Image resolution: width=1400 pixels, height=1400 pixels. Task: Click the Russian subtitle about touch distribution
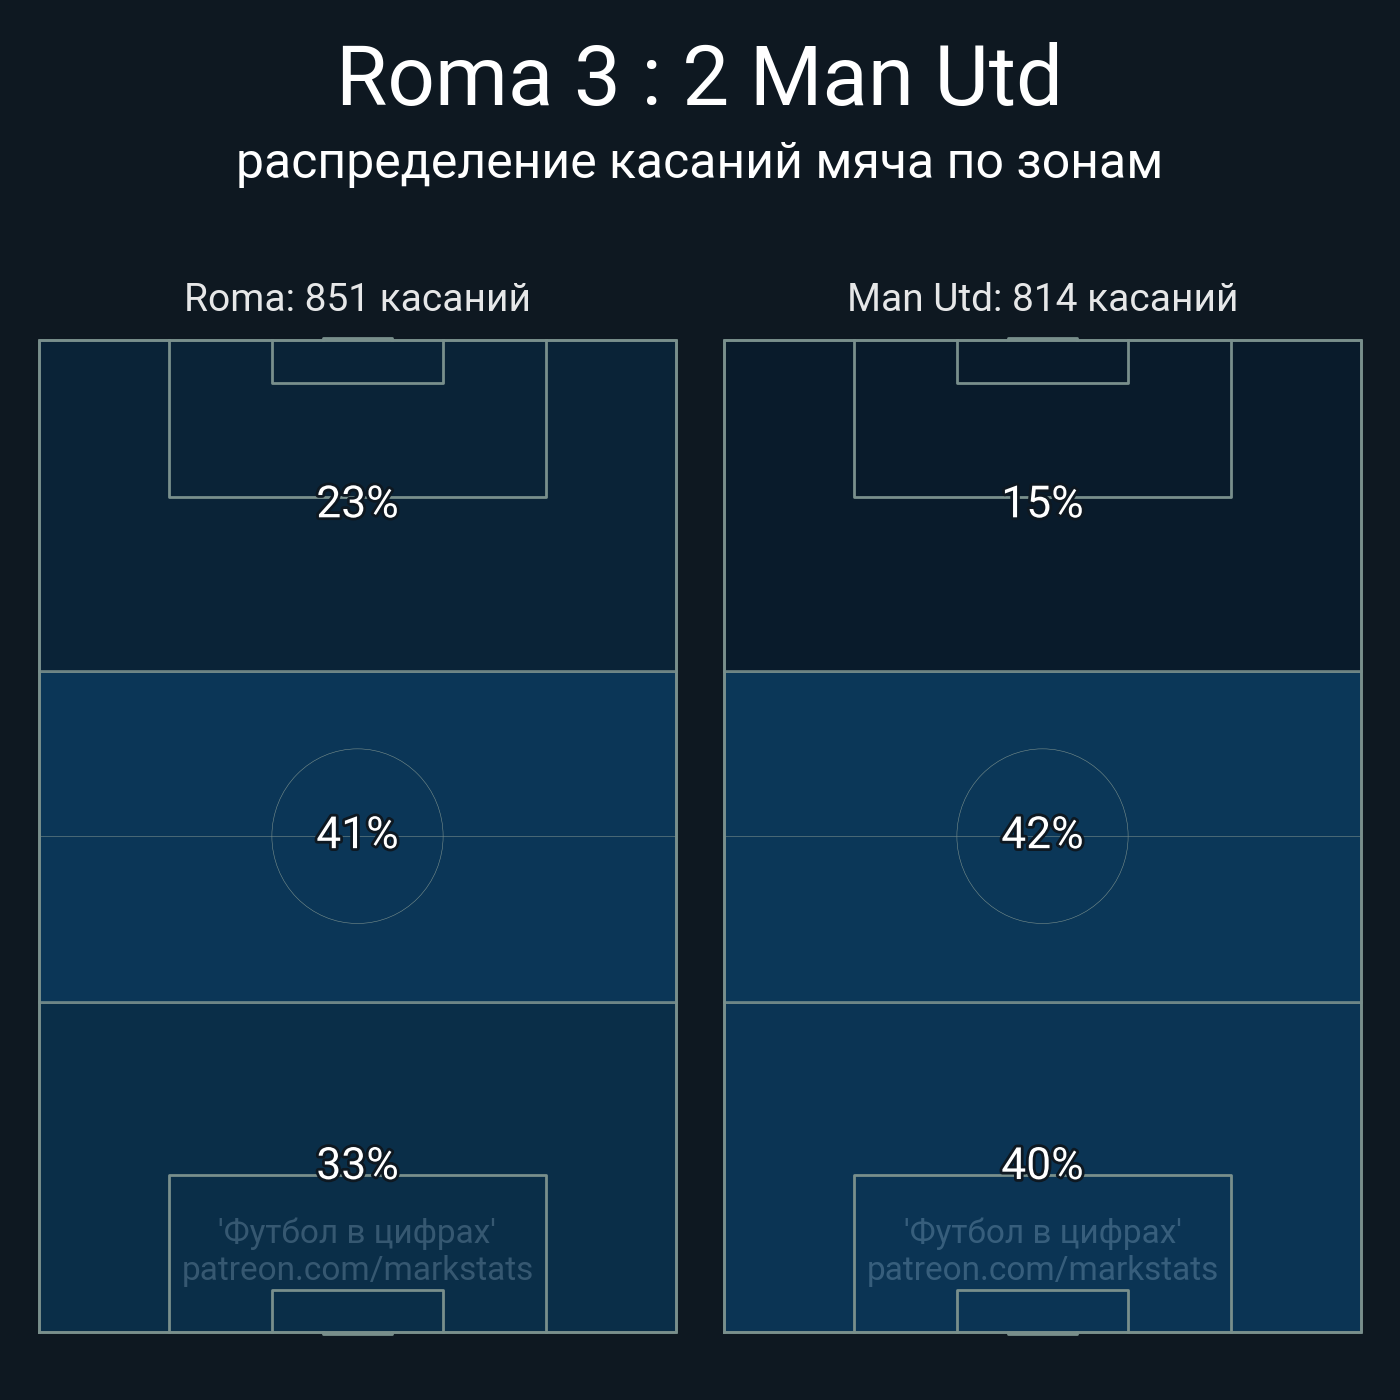pos(699,162)
